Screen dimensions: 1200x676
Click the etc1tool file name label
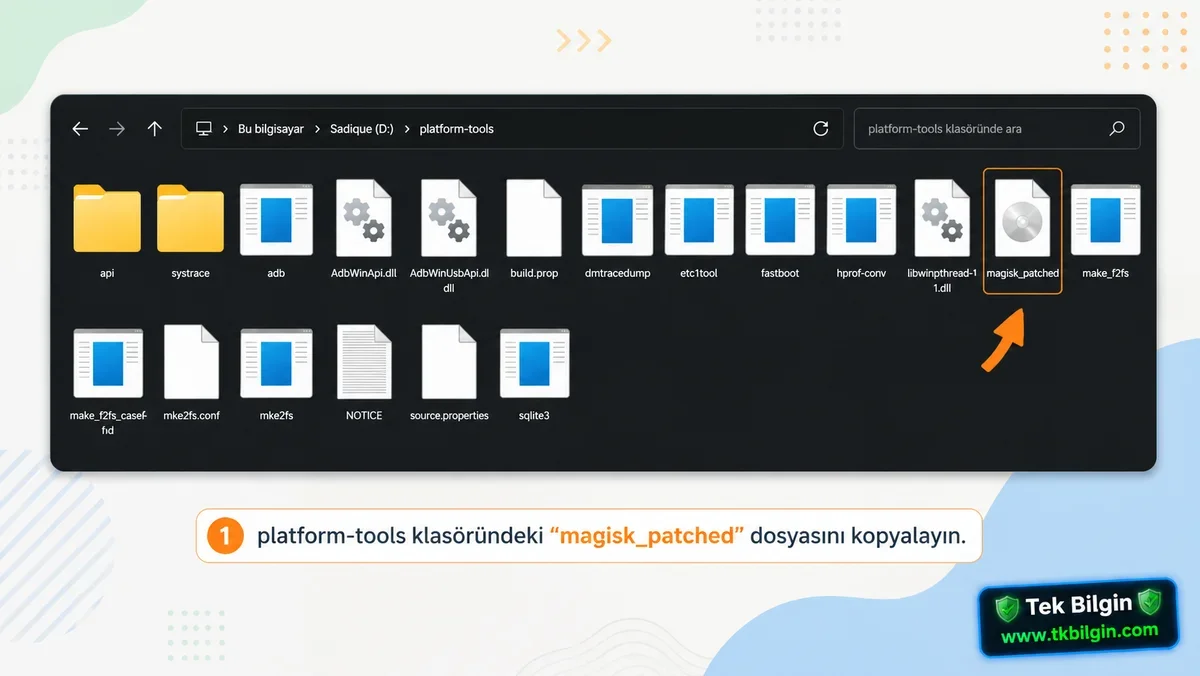[x=699, y=273]
